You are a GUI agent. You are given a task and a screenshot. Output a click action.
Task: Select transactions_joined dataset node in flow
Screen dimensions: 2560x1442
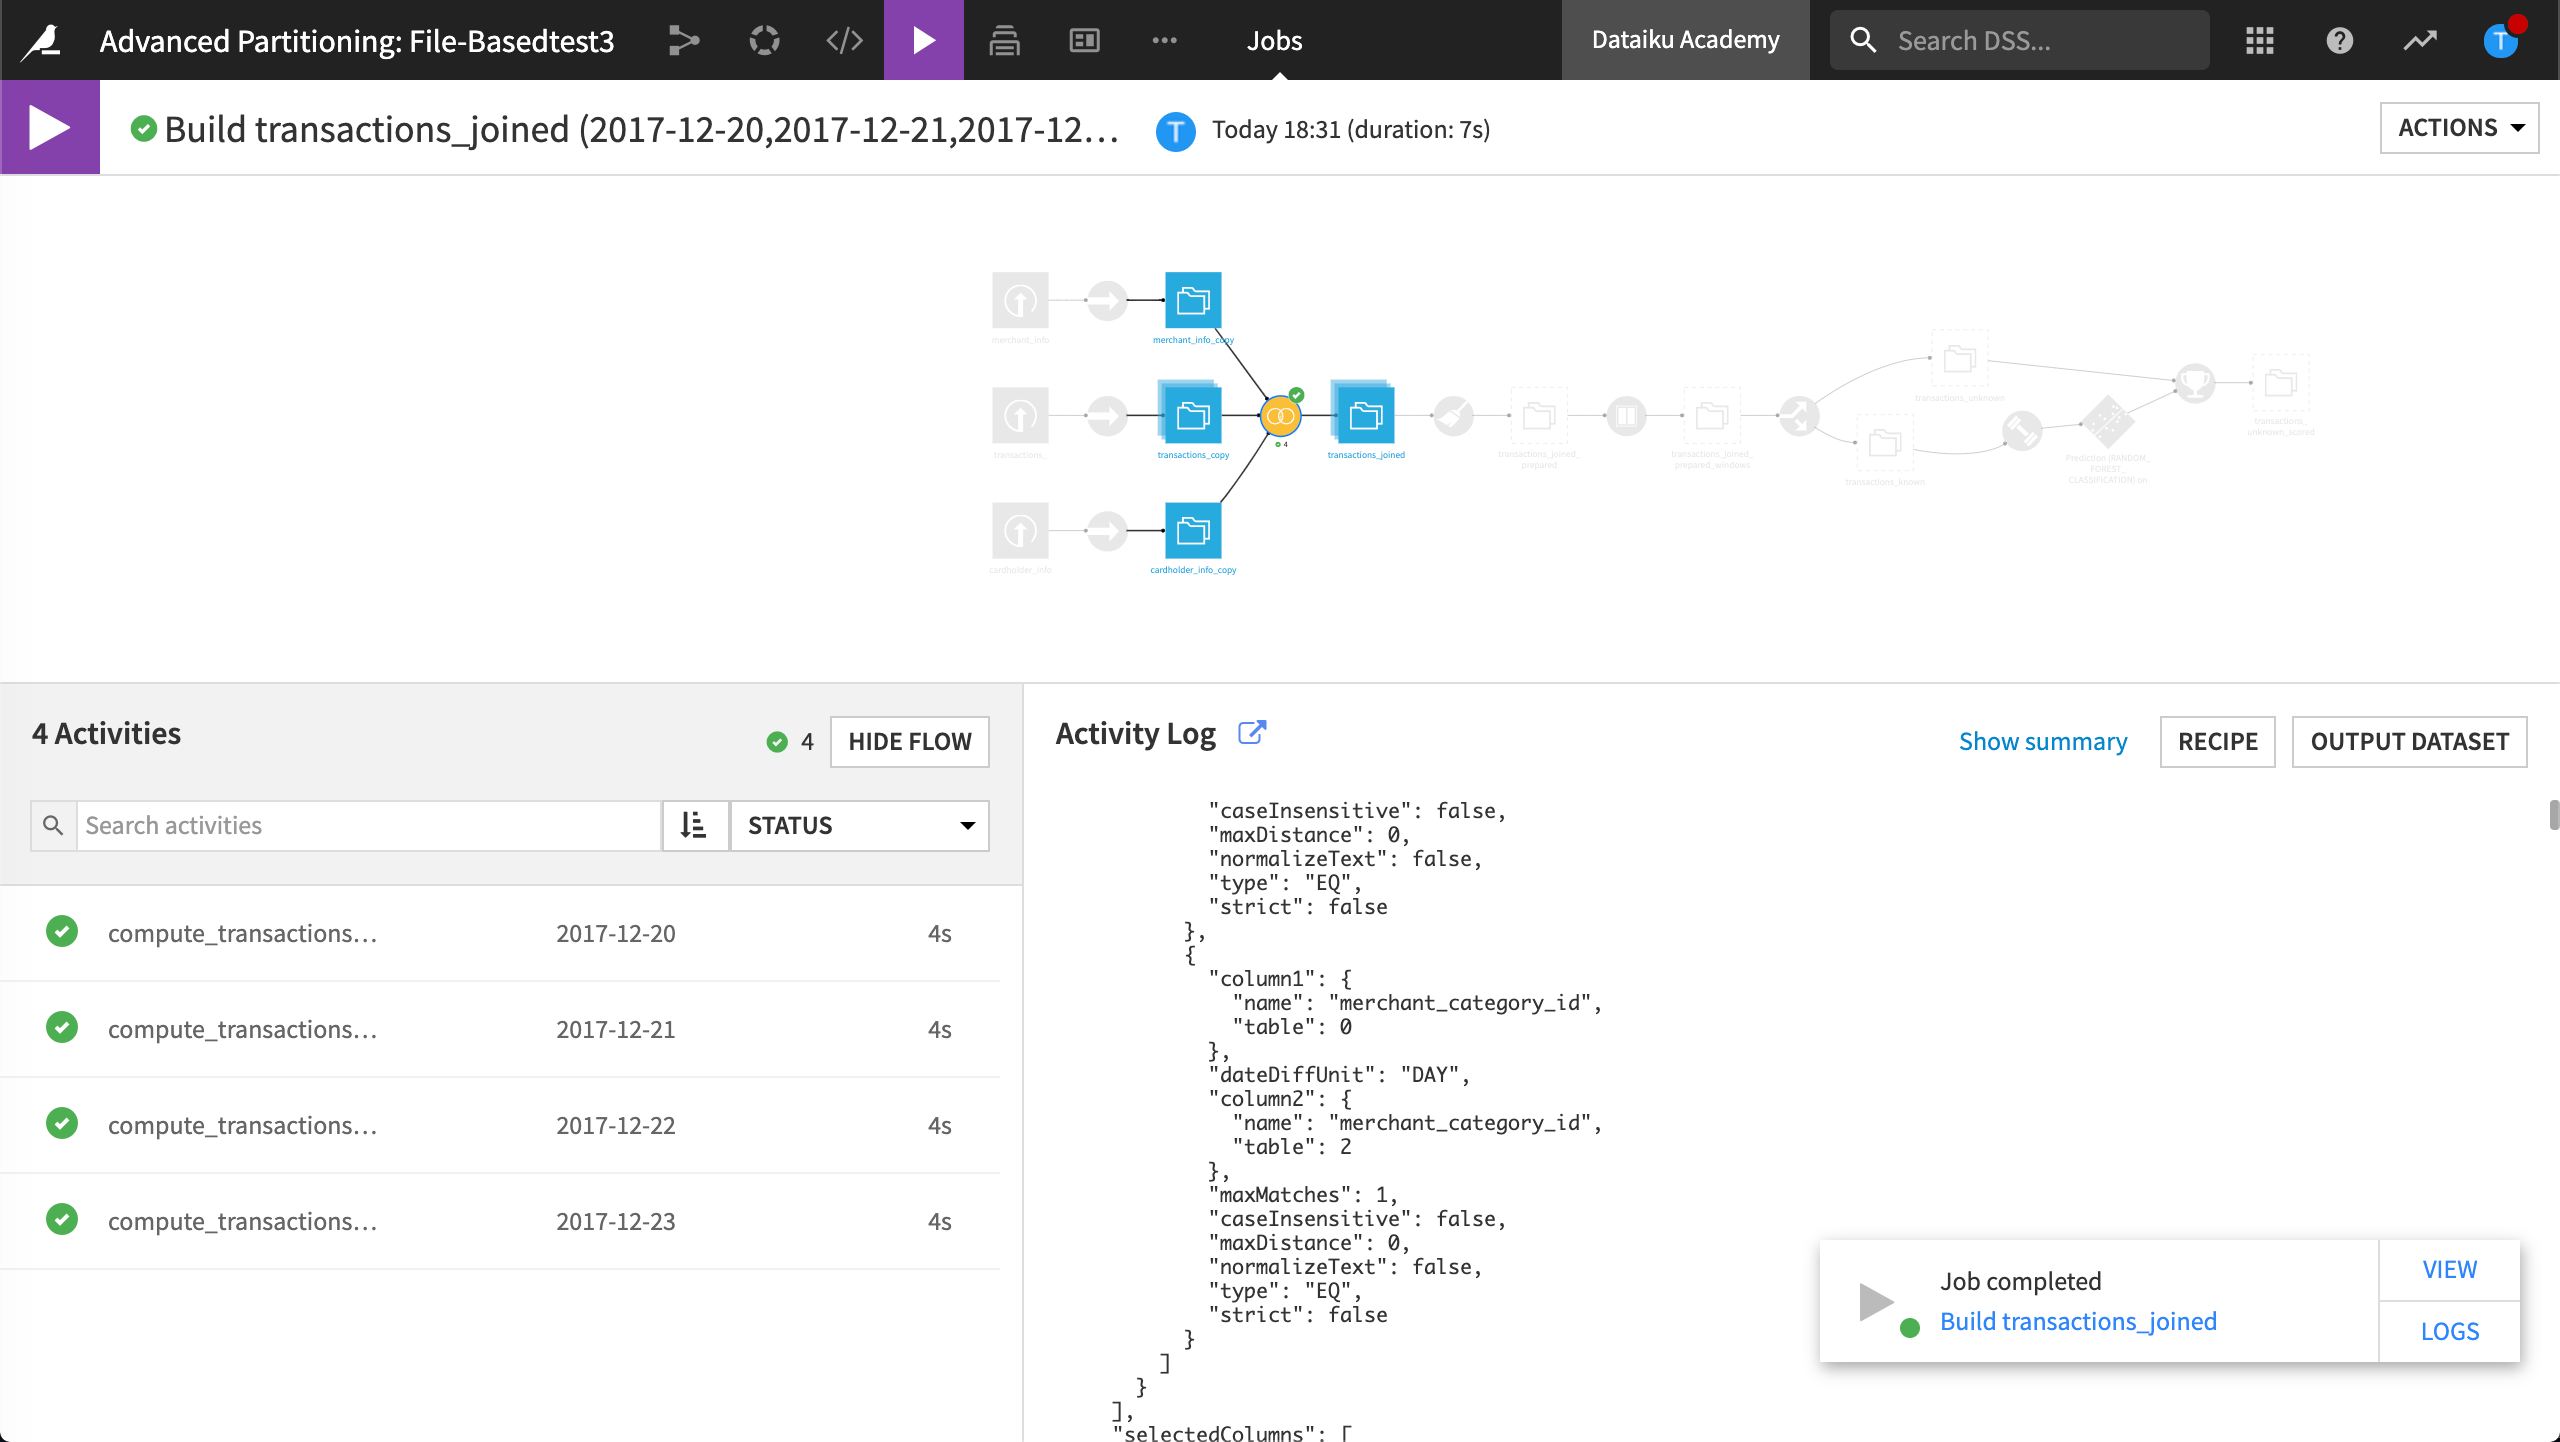click(x=1365, y=416)
